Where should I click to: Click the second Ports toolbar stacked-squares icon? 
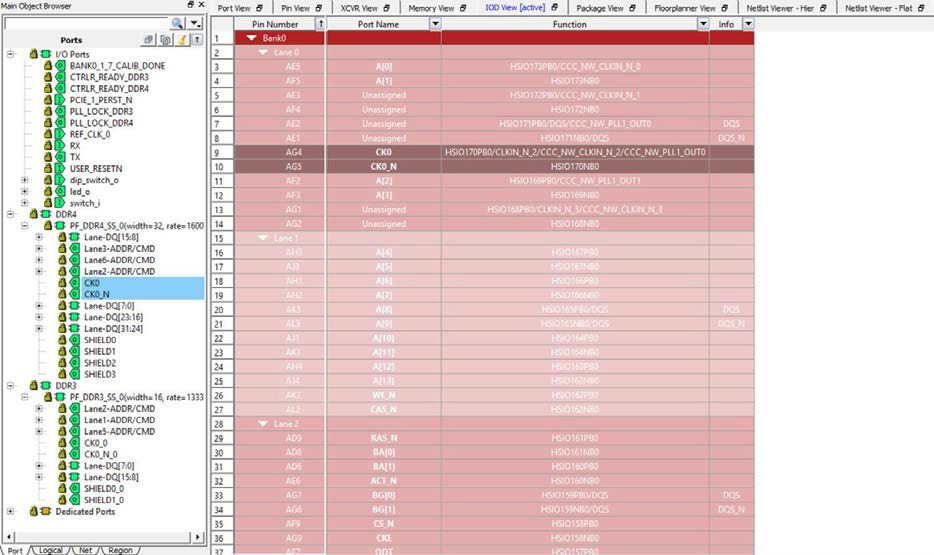coord(165,40)
